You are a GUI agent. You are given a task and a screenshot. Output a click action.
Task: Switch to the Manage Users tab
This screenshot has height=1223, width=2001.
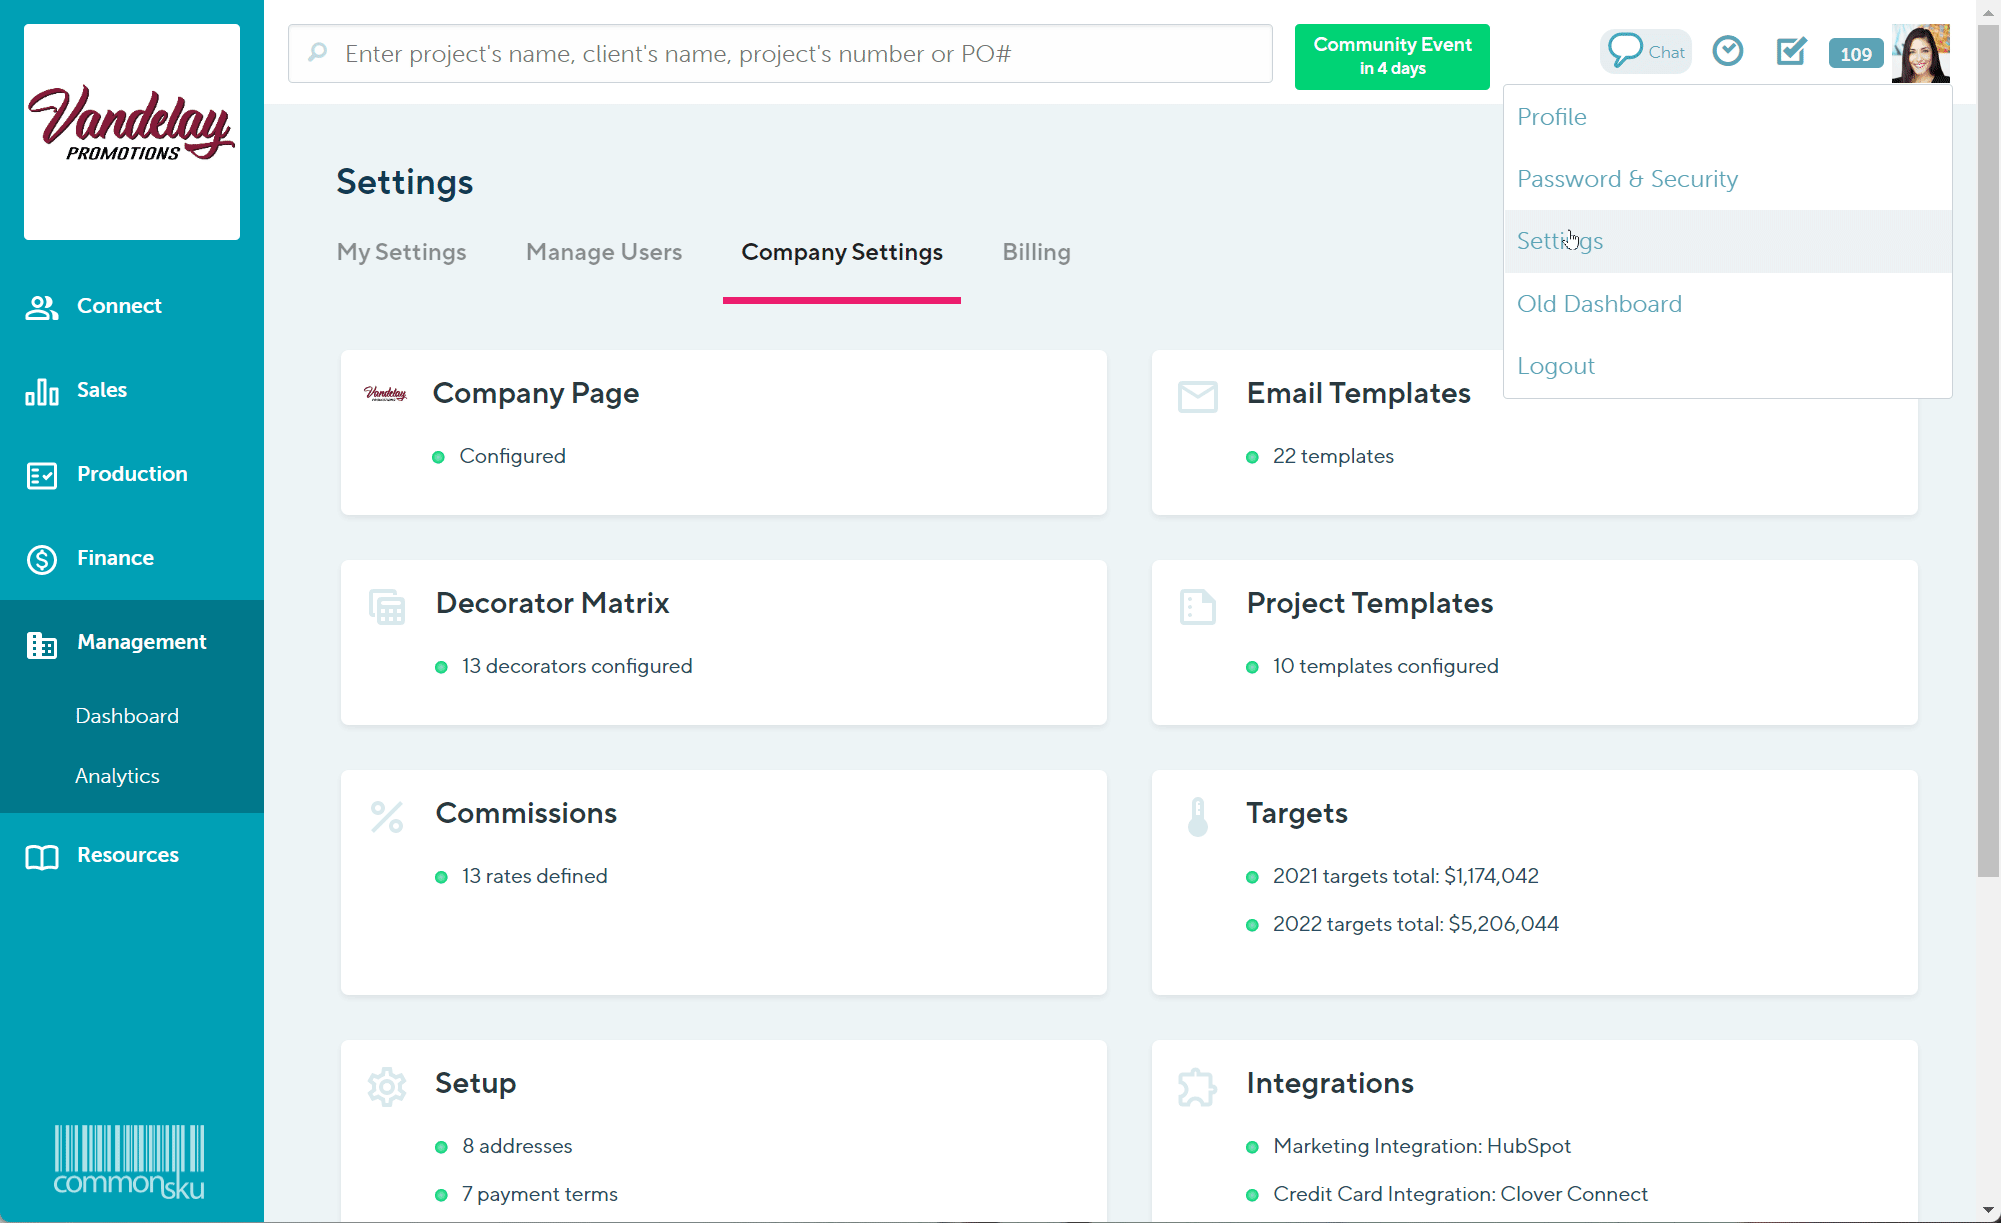[604, 252]
